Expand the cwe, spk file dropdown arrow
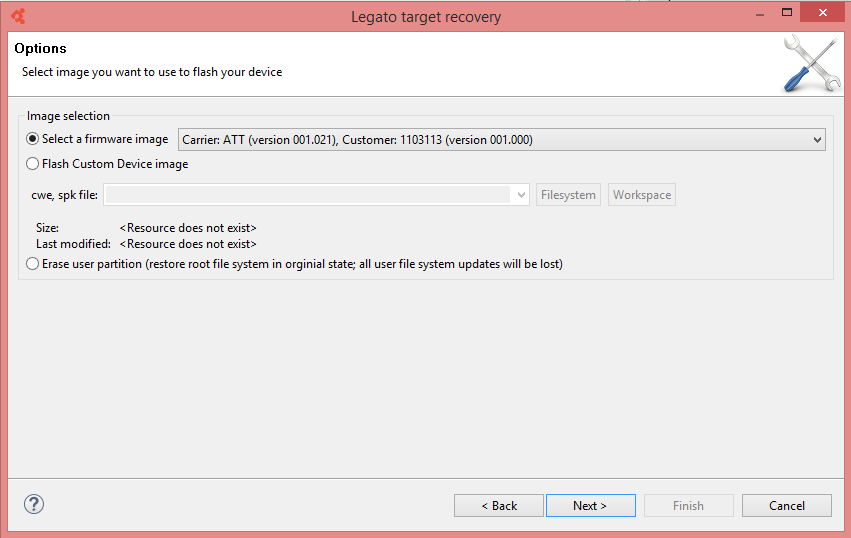Image resolution: width=851 pixels, height=538 pixels. click(521, 195)
